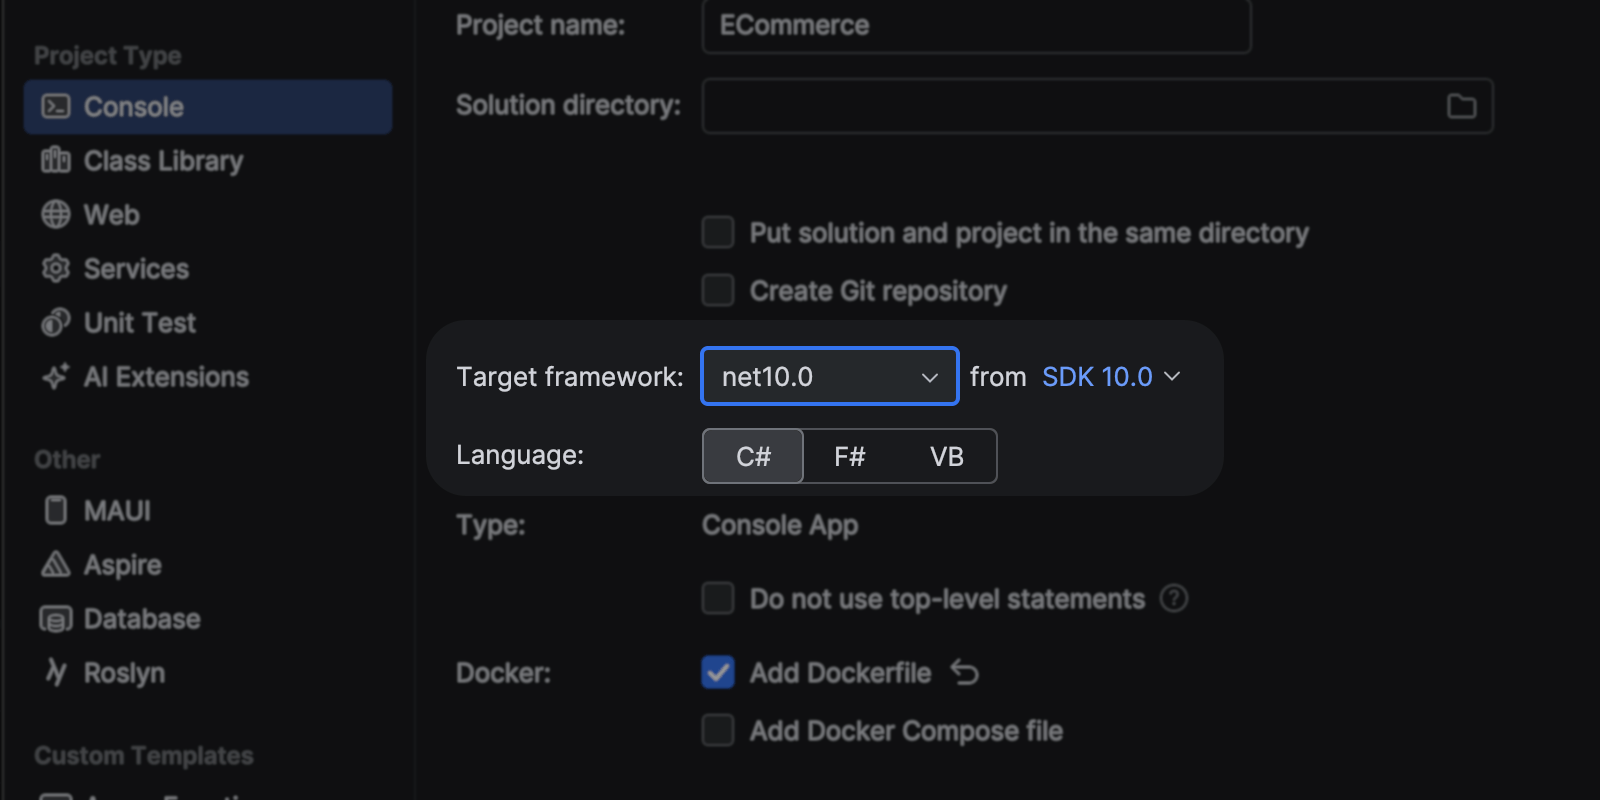
Task: Select the Console project type icon
Action: 56,106
